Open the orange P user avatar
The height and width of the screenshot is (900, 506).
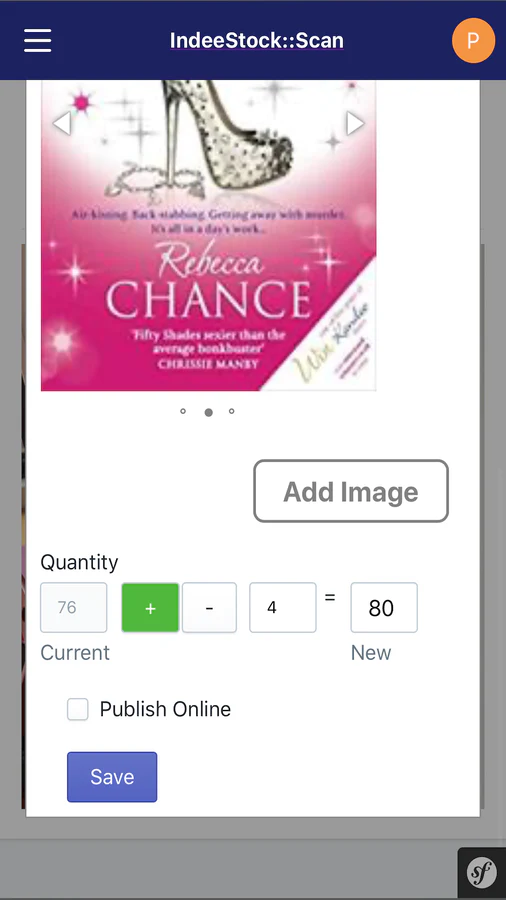[x=473, y=40]
